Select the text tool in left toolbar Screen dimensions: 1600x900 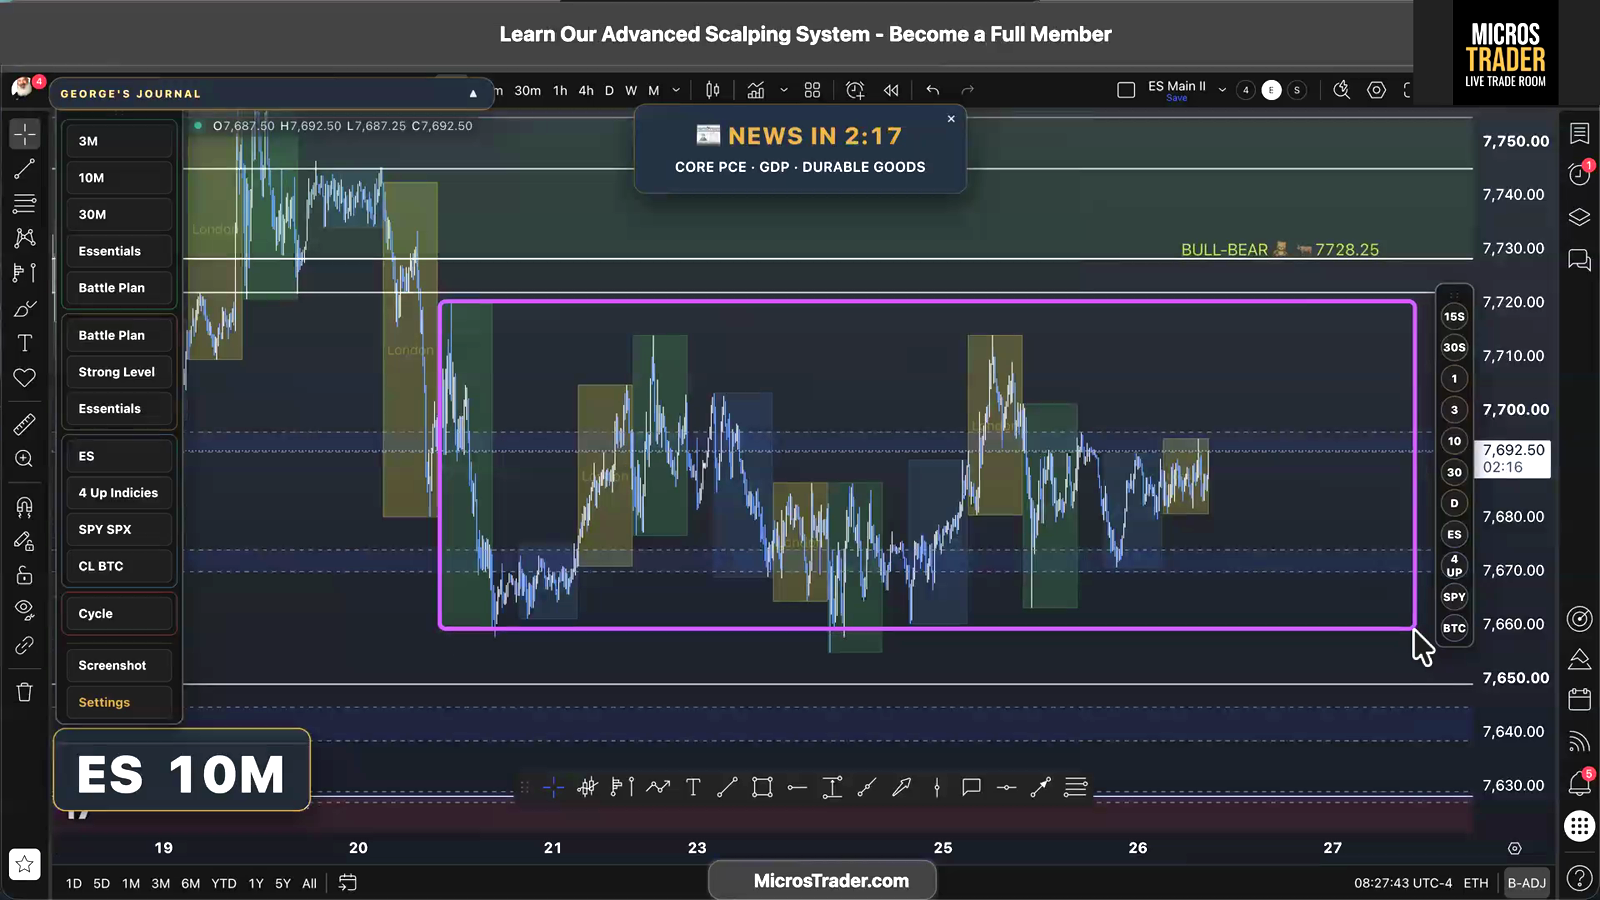pos(25,343)
